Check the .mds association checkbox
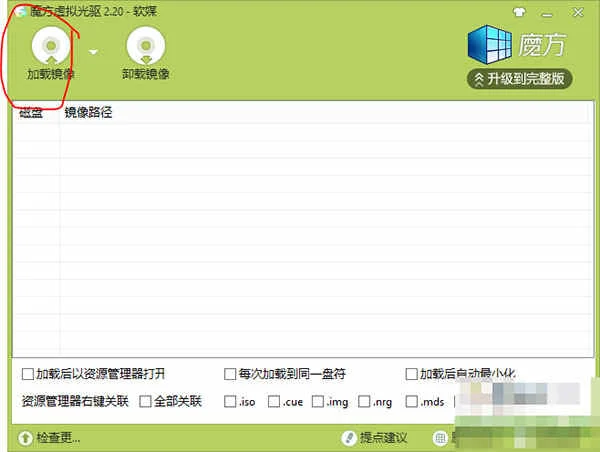Viewport: 600px width, 452px height. click(x=411, y=401)
